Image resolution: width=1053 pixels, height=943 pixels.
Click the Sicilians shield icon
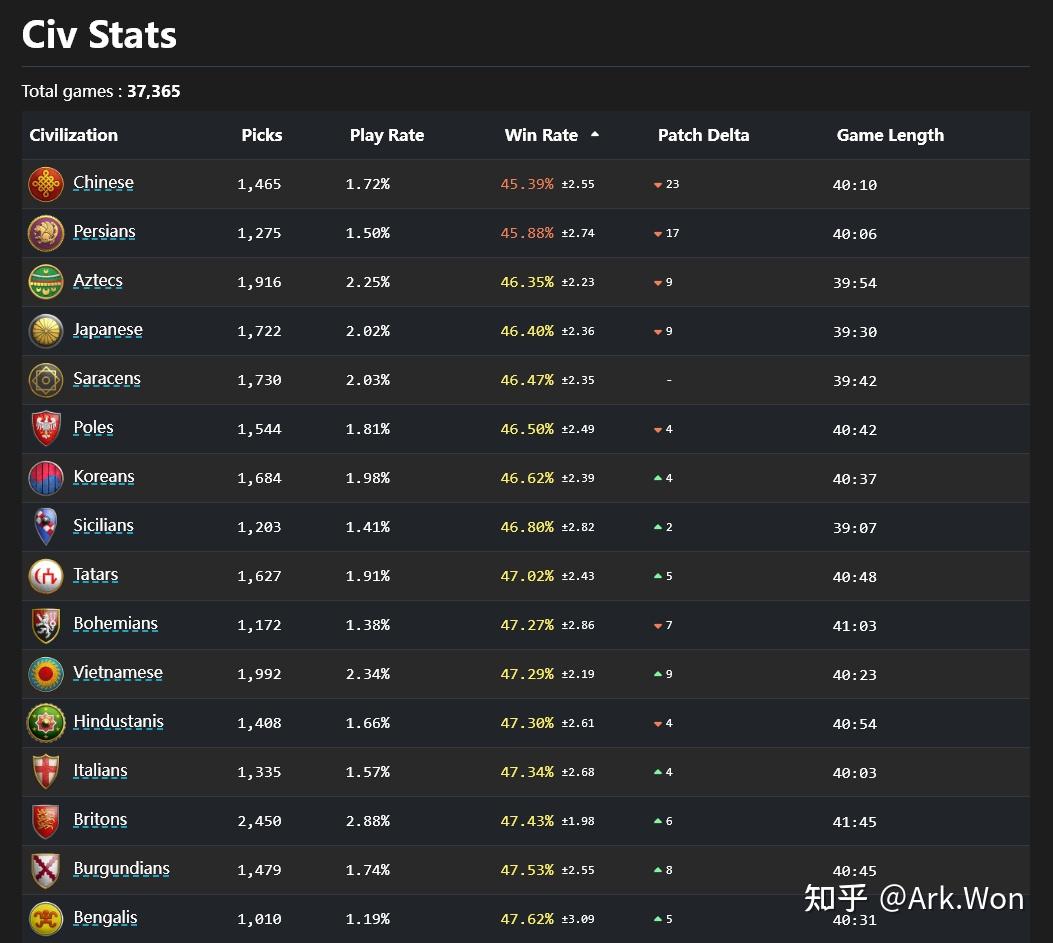tap(46, 527)
